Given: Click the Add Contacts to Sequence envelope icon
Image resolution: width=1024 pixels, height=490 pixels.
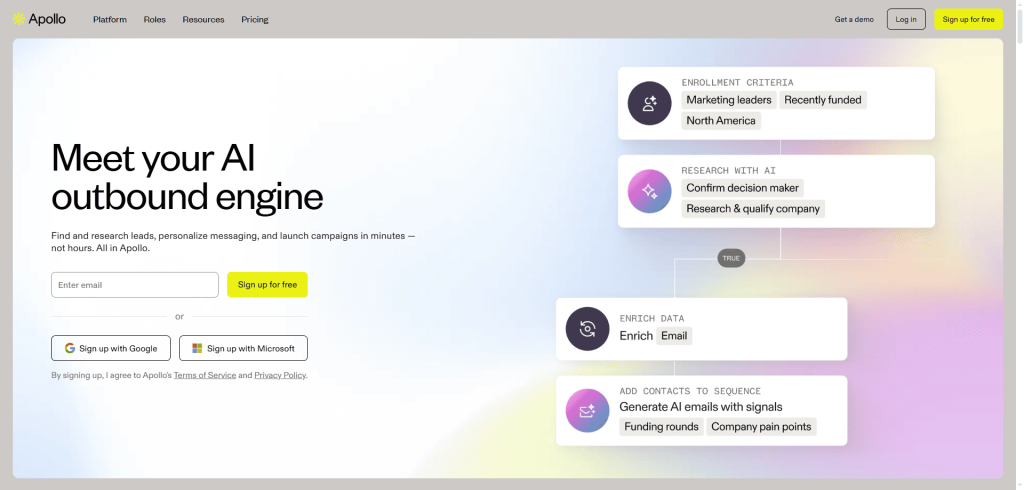Looking at the screenshot, I should point(587,410).
